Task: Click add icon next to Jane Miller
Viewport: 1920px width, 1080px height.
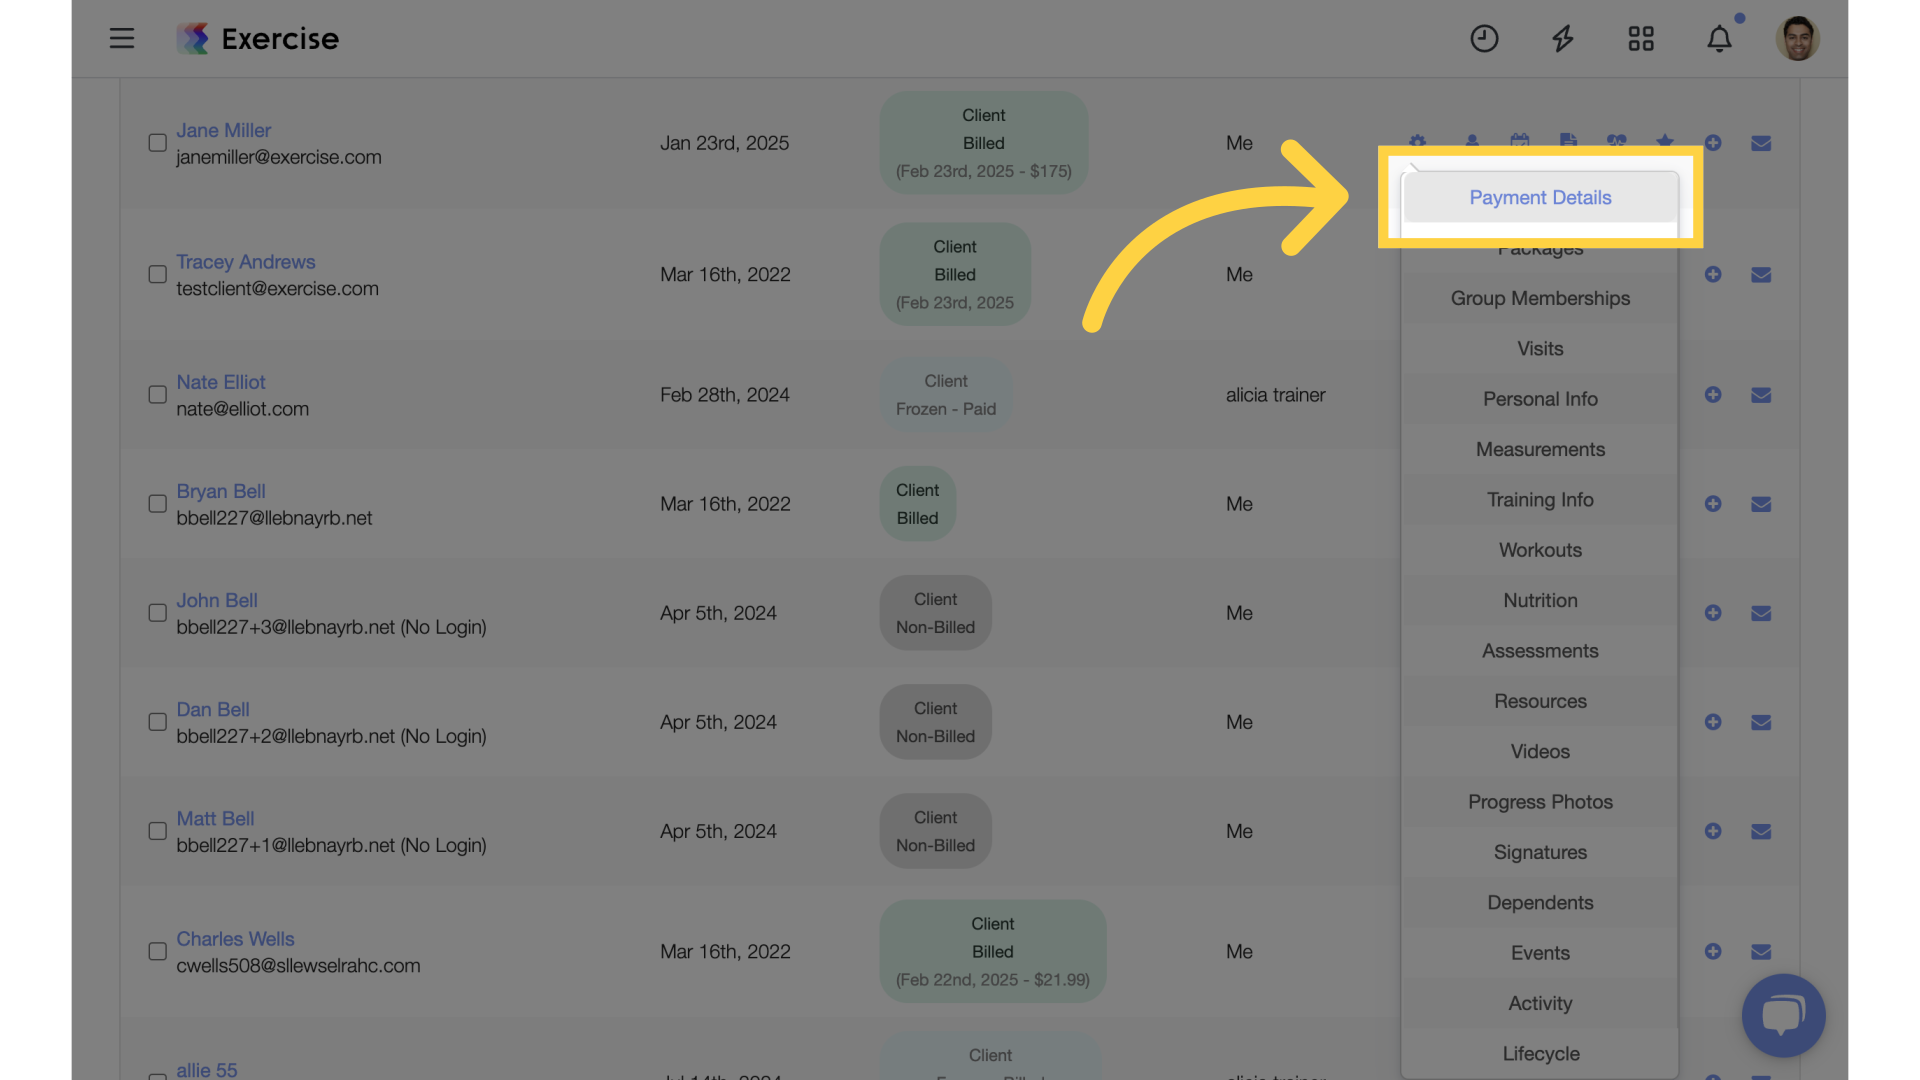Action: (x=1713, y=142)
